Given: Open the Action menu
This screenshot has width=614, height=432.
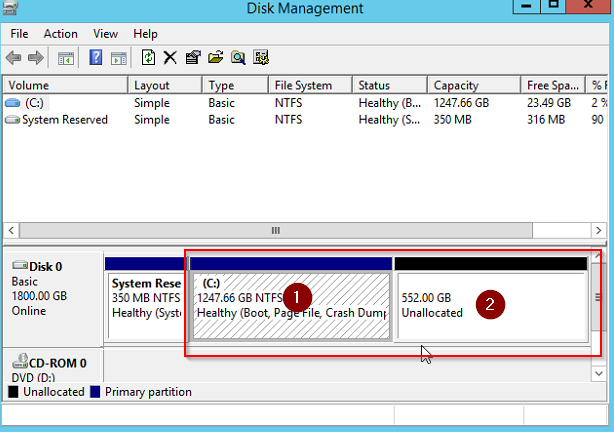Looking at the screenshot, I should (60, 34).
